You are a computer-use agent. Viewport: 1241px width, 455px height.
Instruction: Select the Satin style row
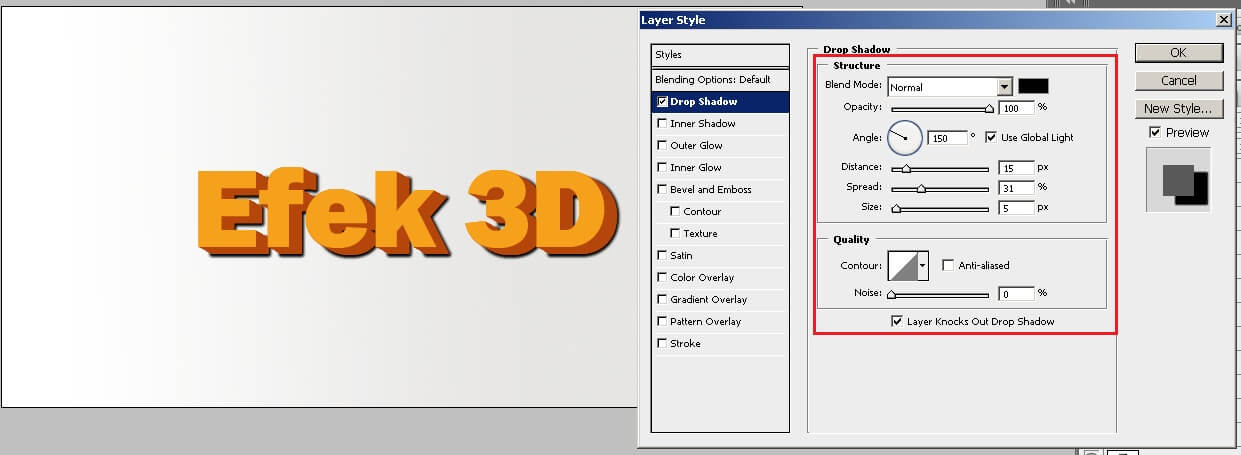tap(720, 256)
